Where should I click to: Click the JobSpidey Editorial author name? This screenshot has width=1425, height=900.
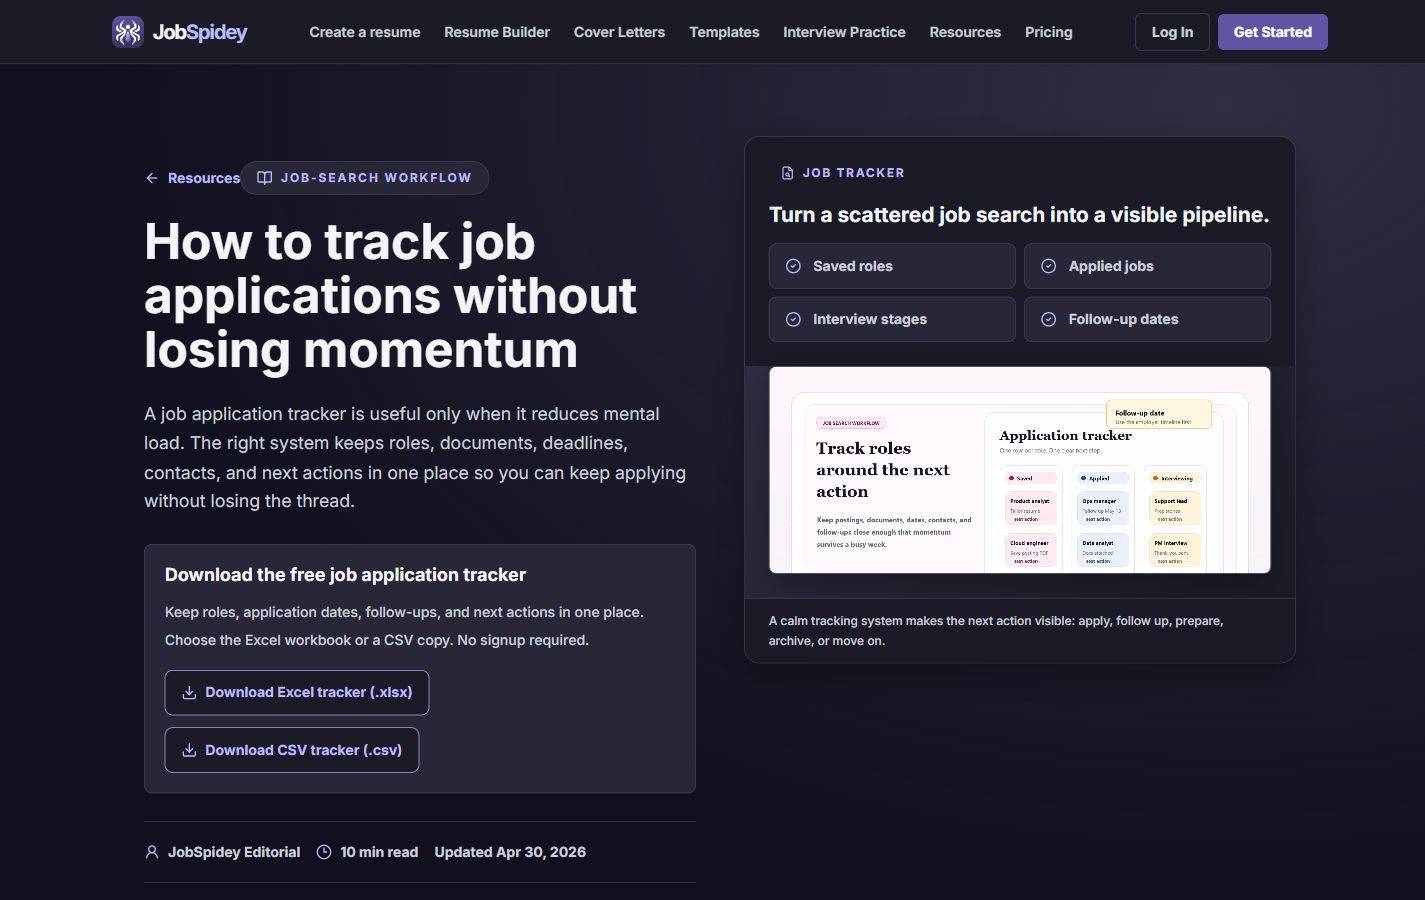(x=234, y=852)
